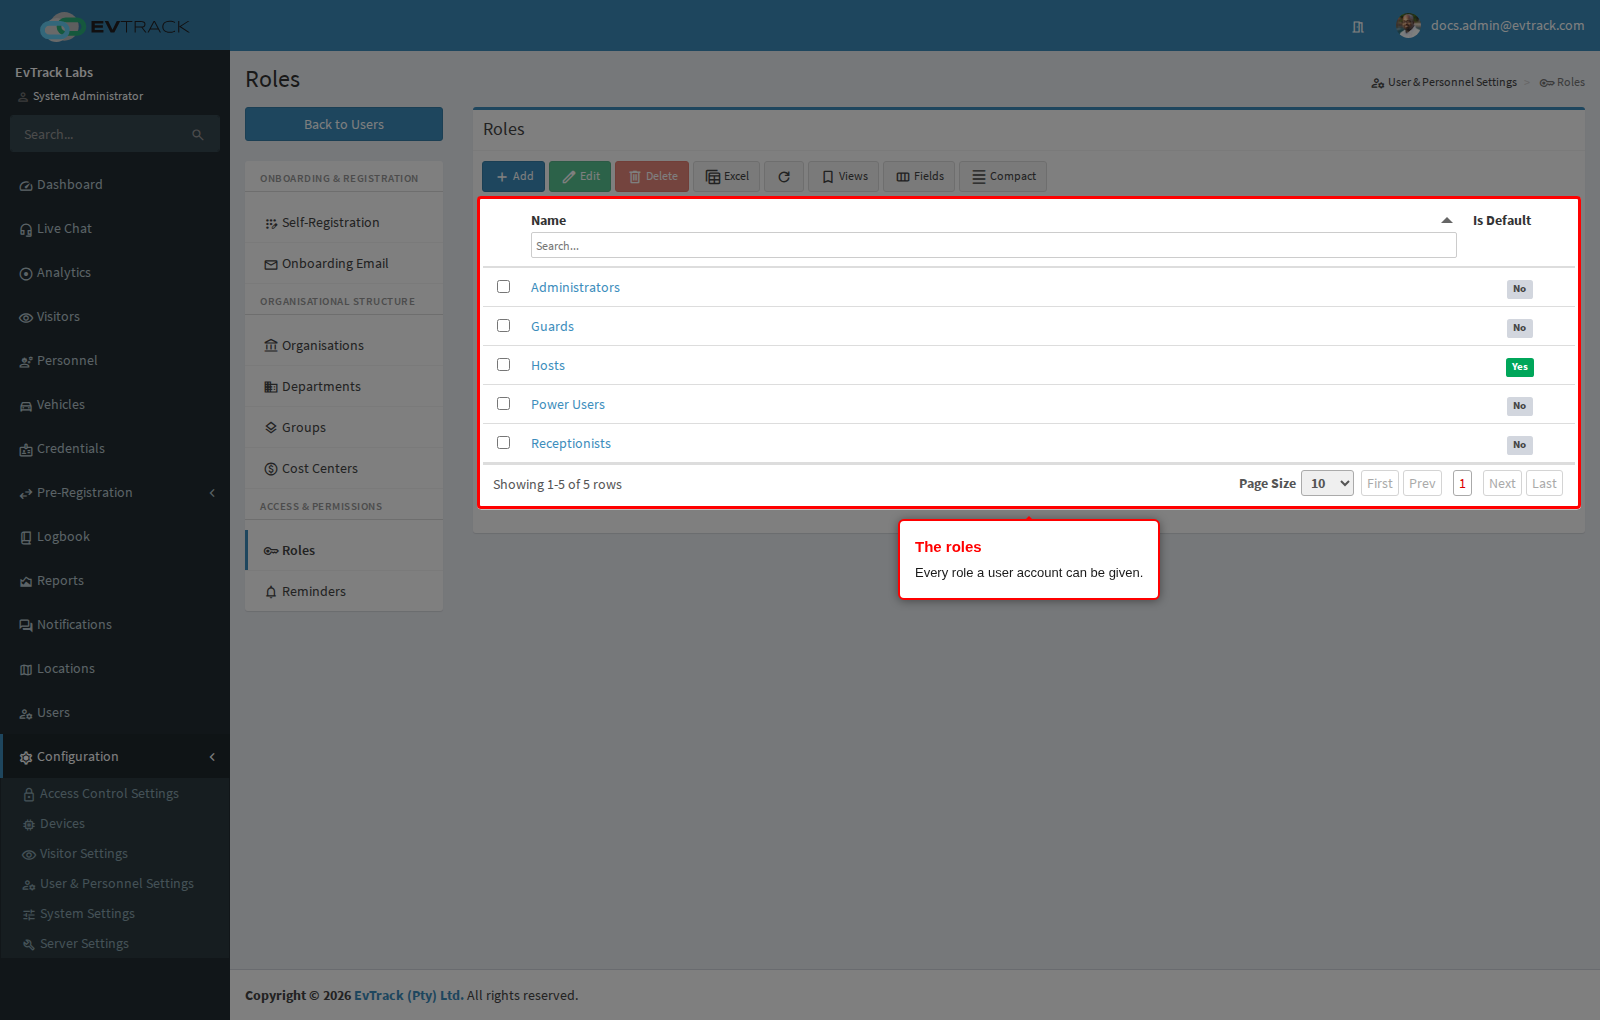The width and height of the screenshot is (1600, 1020).
Task: Select the Administrators row checkbox
Action: pyautogui.click(x=504, y=287)
